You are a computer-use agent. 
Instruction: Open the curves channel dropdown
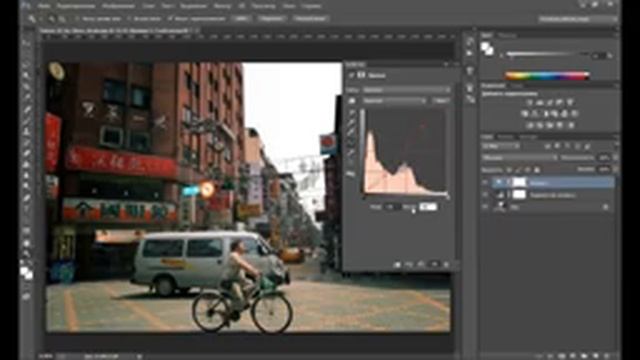point(395,100)
